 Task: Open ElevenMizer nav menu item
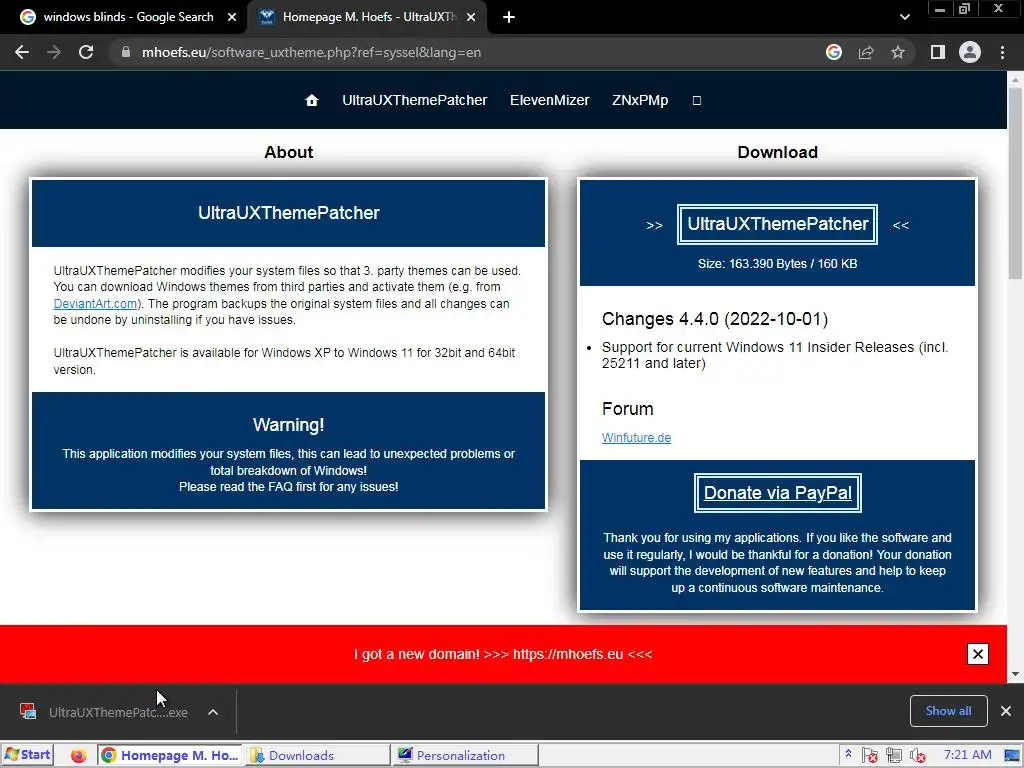[549, 100]
